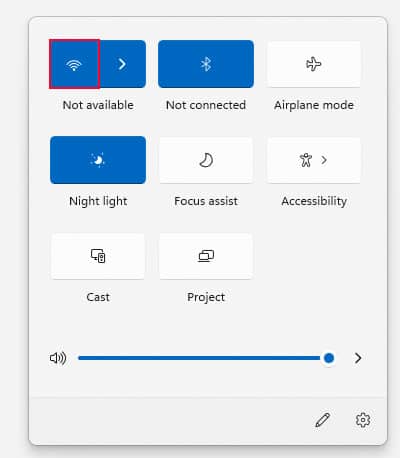Toggle Wi-Fi using the wireless icon
Screen dimensions: 400x458
(x=74, y=64)
